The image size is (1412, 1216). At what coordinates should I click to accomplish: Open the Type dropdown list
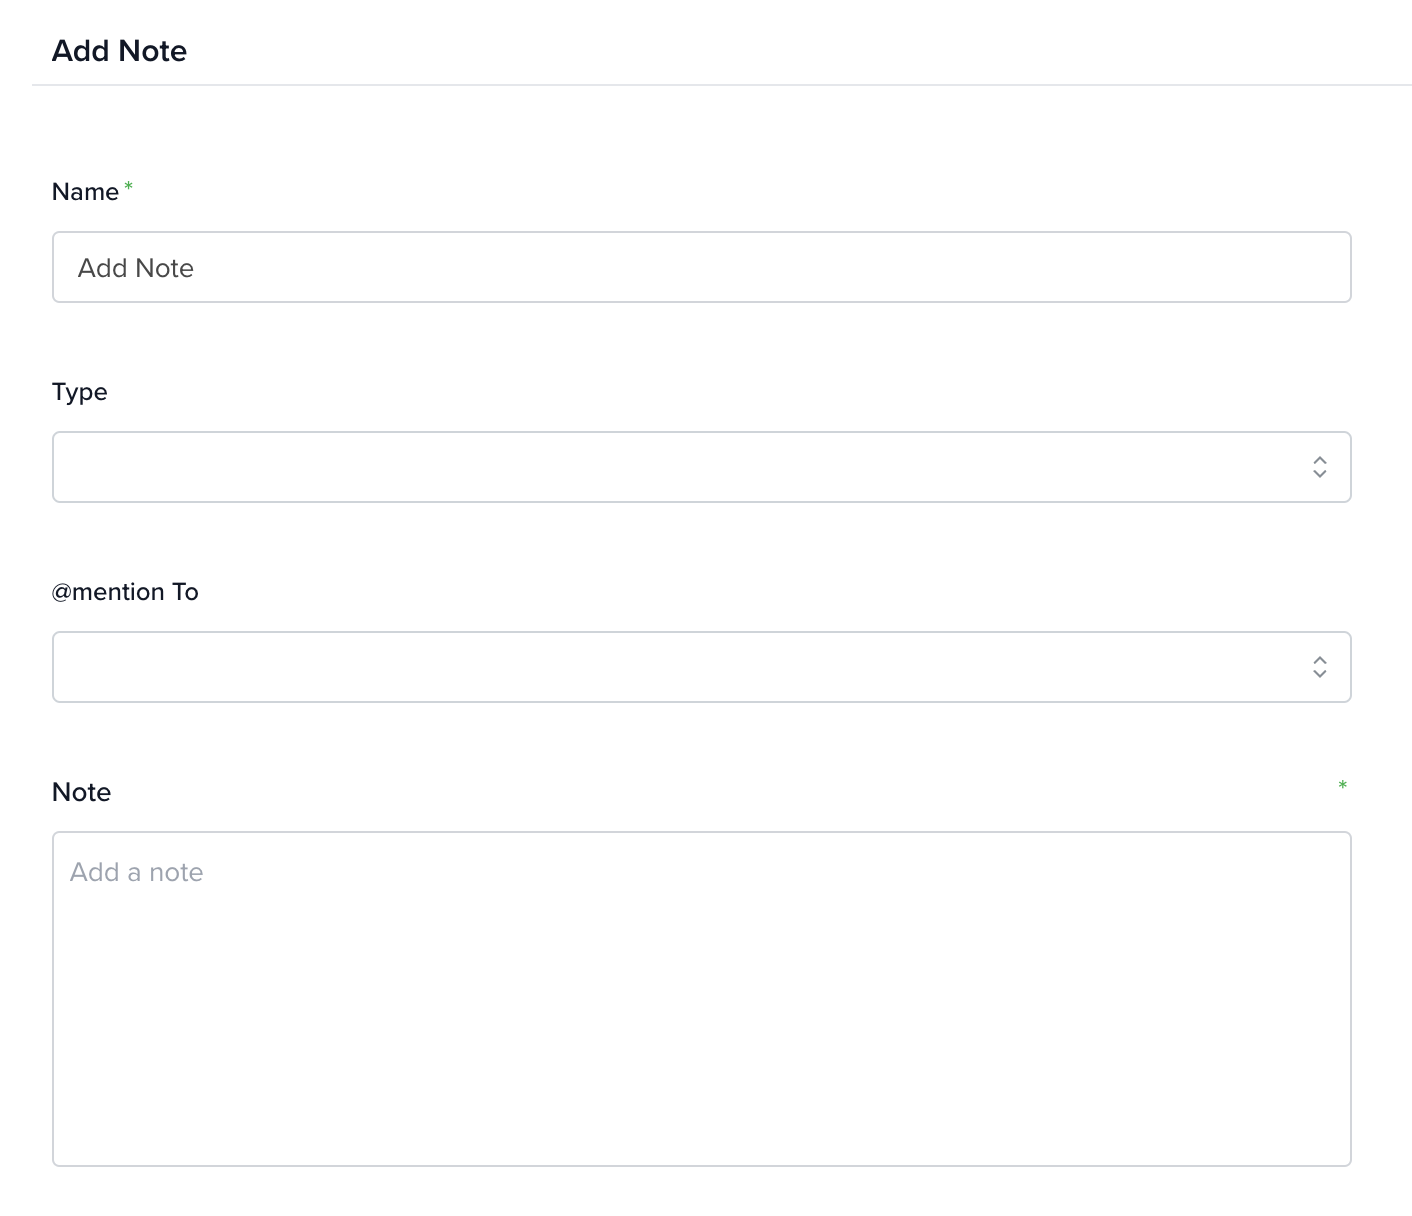pyautogui.click(x=702, y=467)
